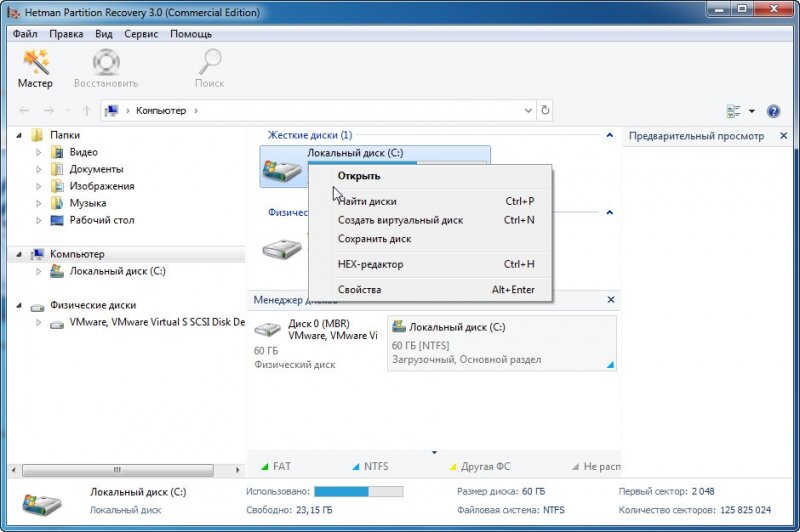Click the Другая ФС legend entry

(x=480, y=466)
